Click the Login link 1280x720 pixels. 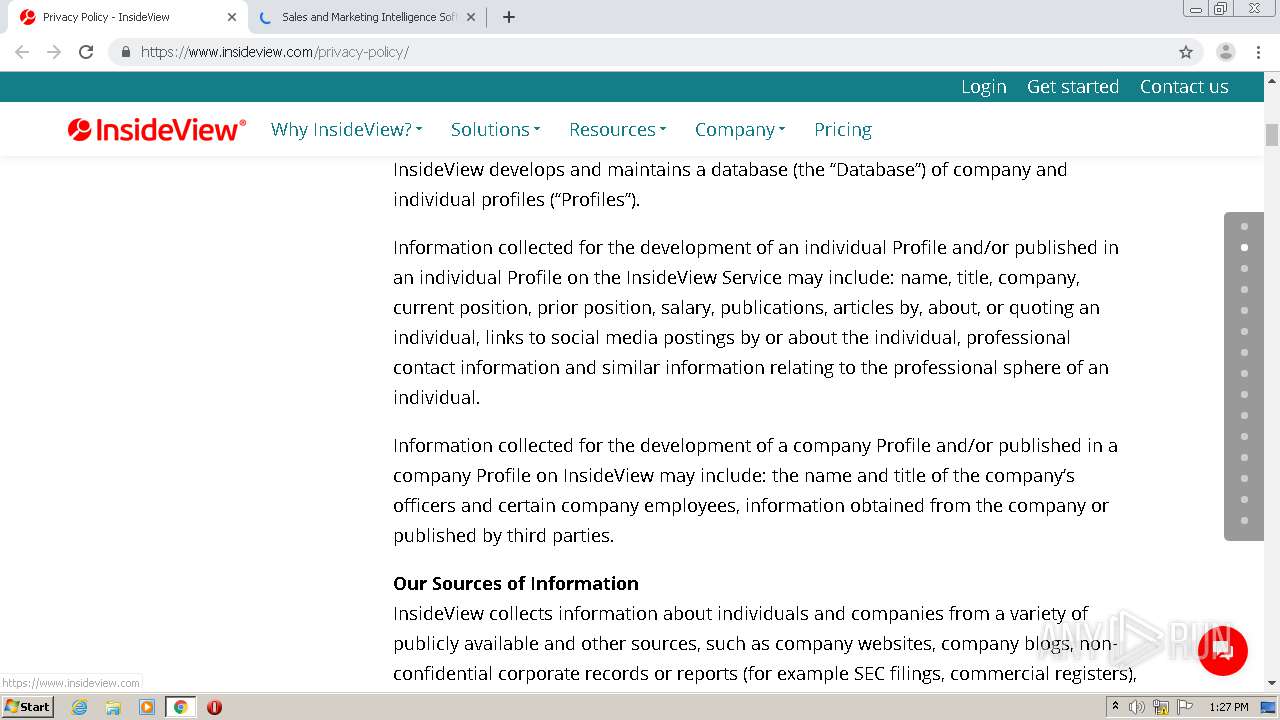[984, 87]
